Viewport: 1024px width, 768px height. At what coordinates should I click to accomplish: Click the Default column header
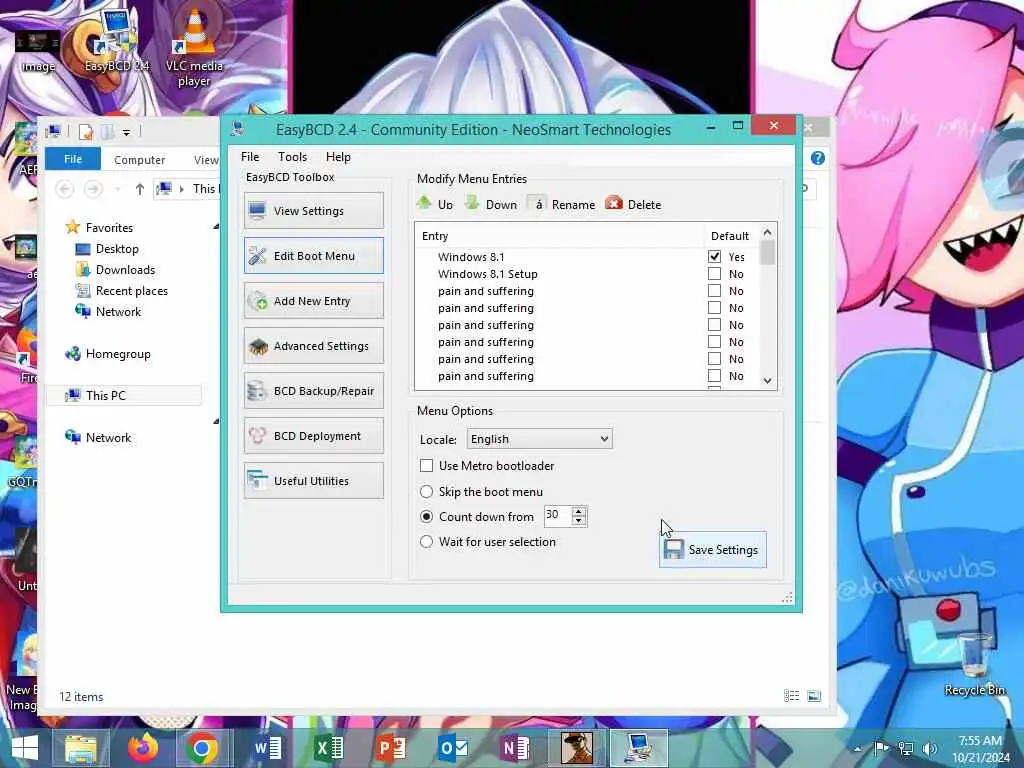[x=731, y=236]
